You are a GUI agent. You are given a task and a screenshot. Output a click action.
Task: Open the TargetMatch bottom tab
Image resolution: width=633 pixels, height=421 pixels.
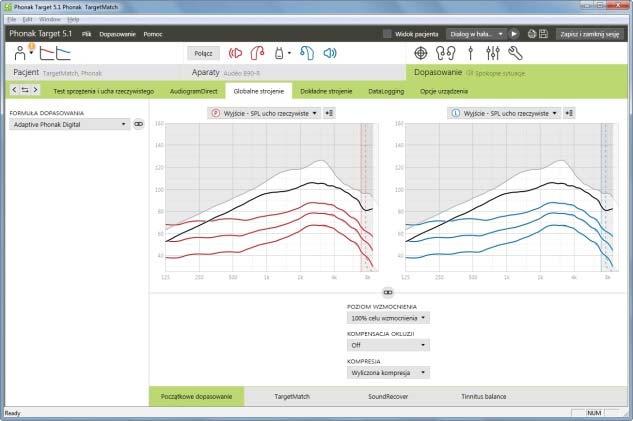pos(292,396)
